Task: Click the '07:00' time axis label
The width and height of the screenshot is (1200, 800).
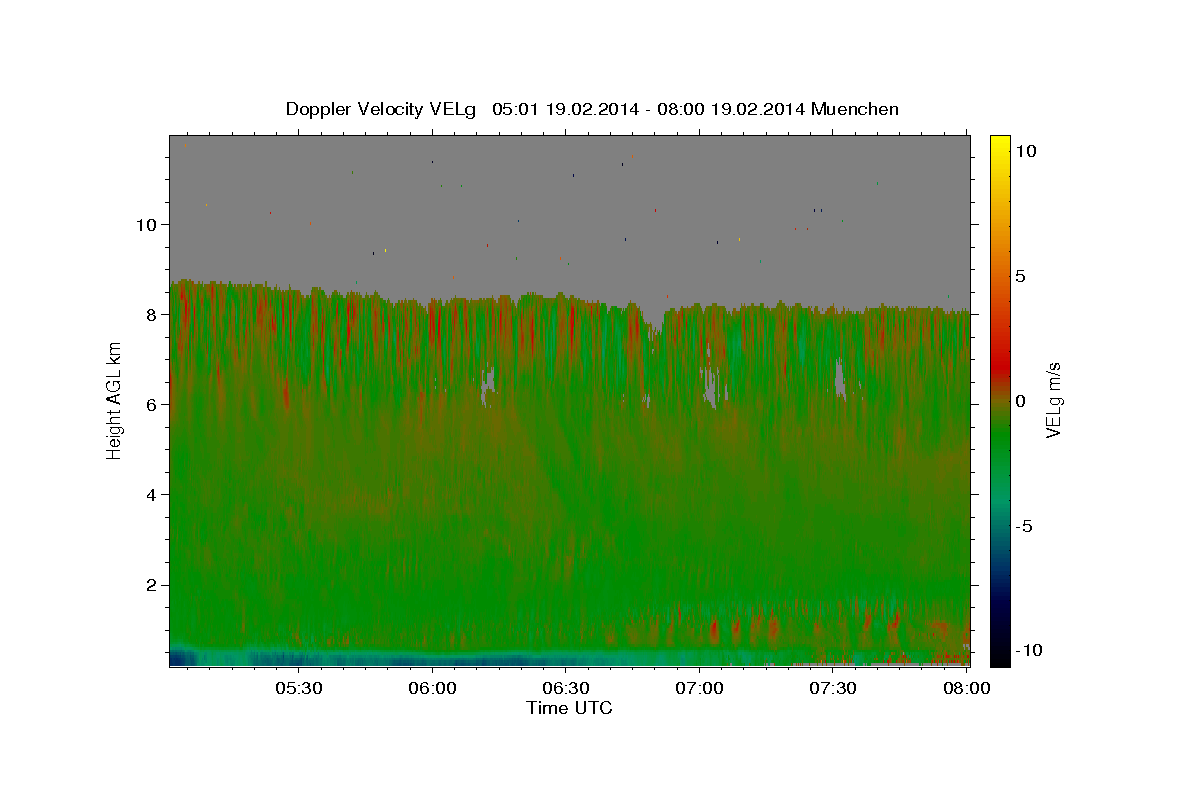Action: coord(699,688)
